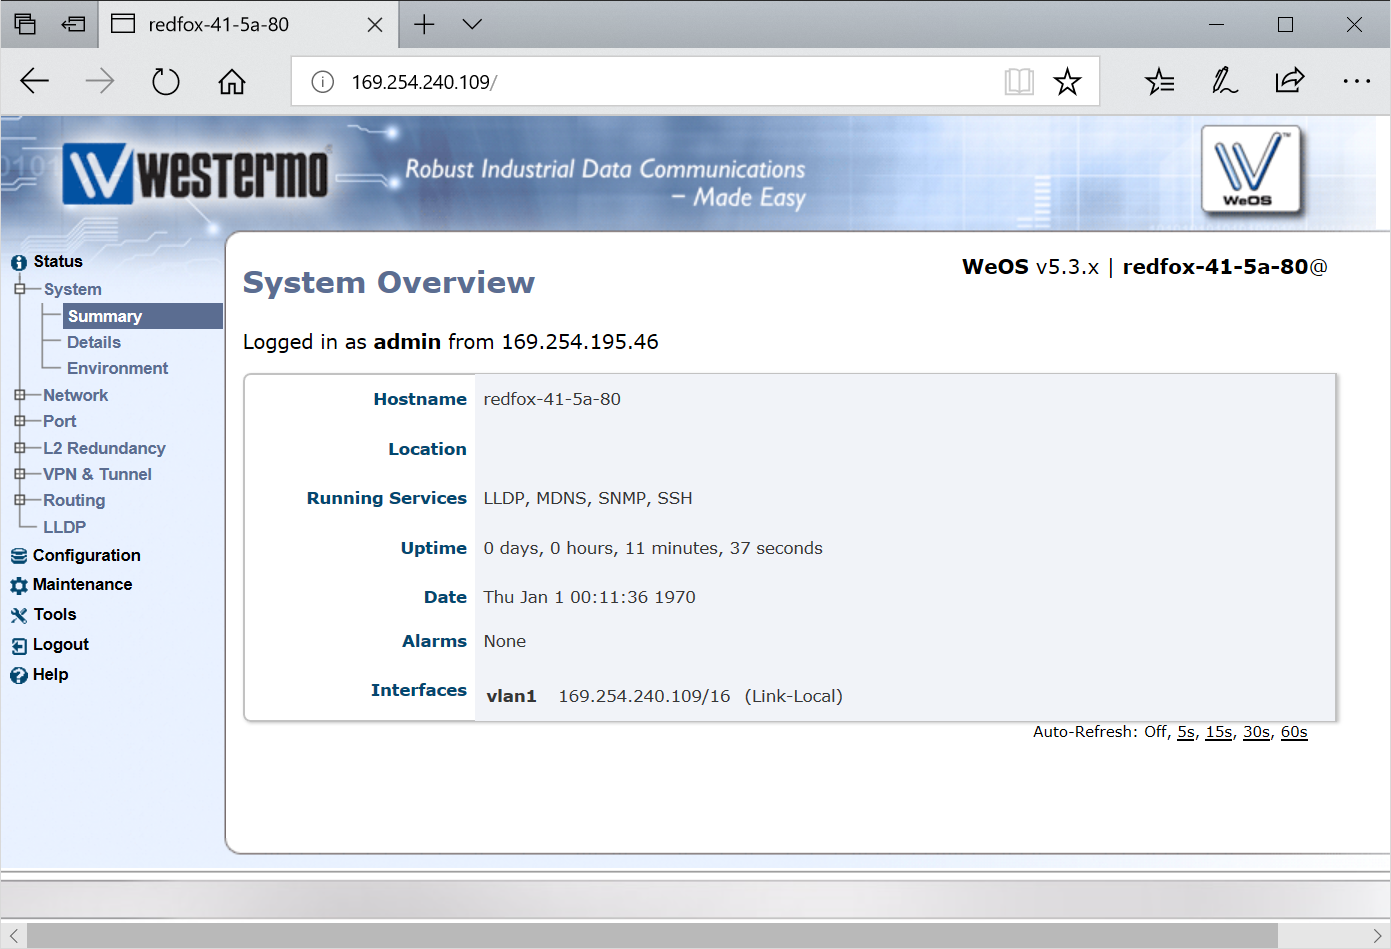Open the System status entry
The image size is (1391, 949).
pyautogui.click(x=73, y=289)
